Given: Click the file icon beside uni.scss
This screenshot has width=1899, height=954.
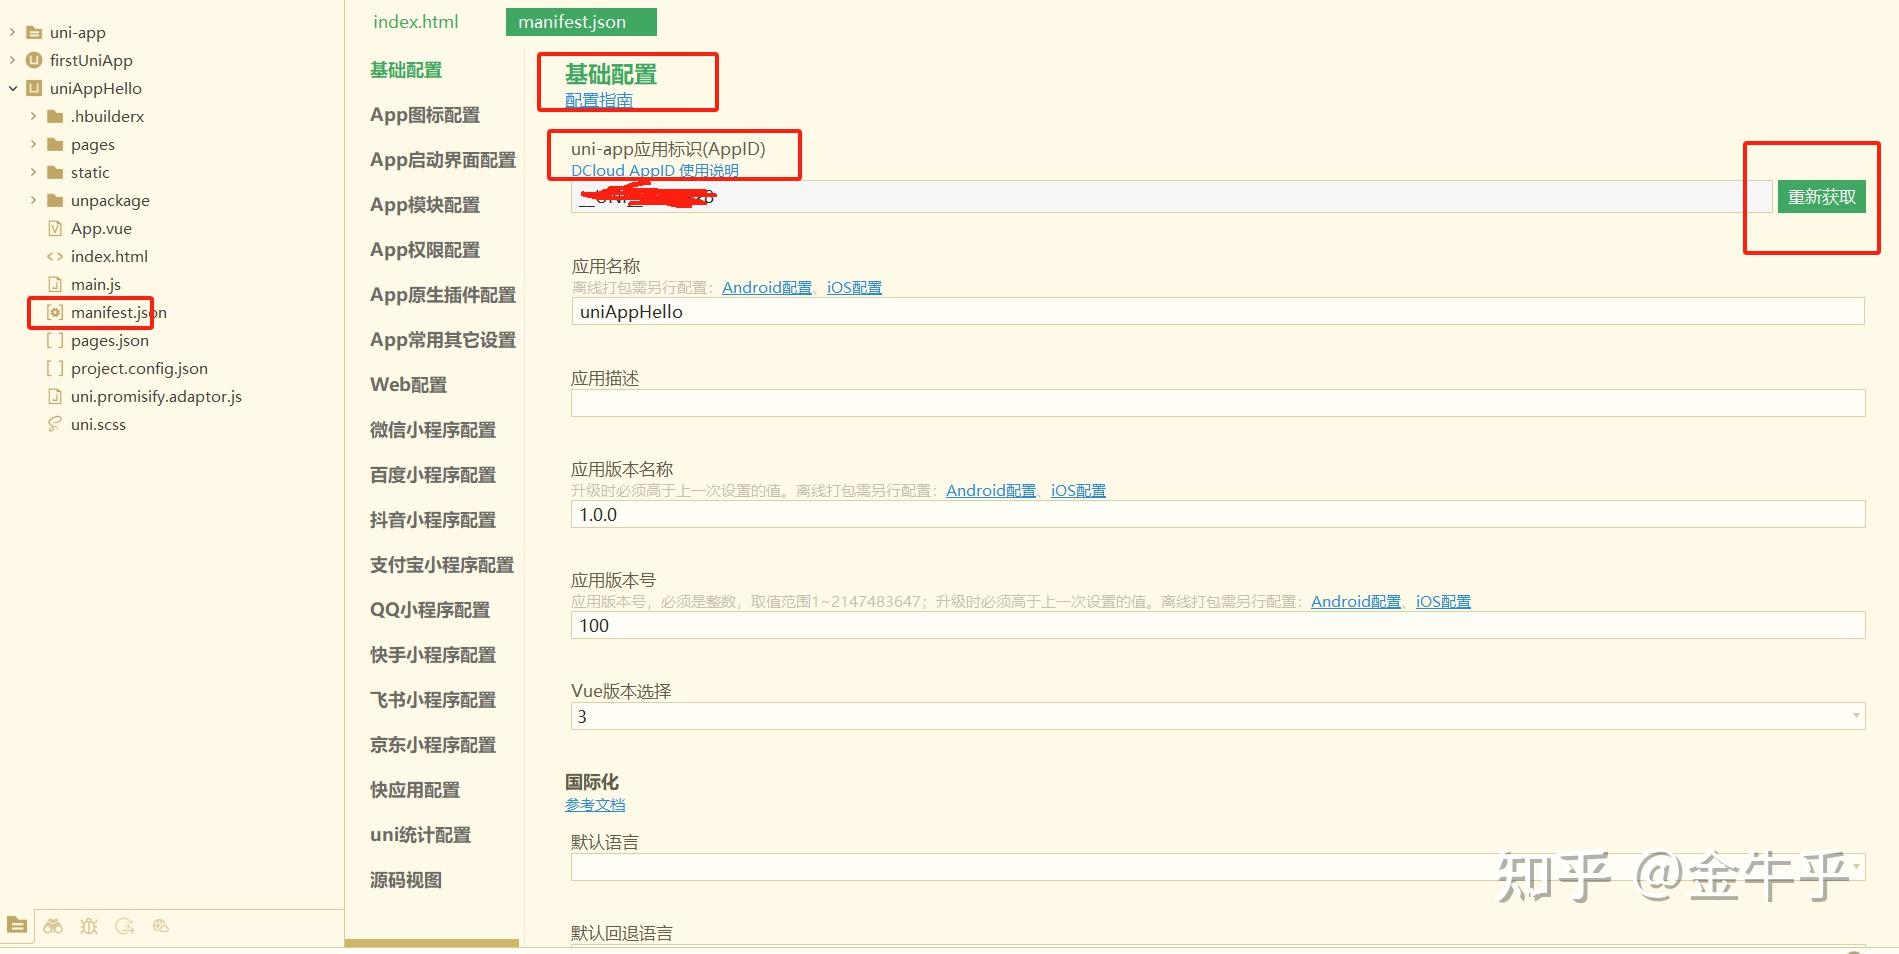Looking at the screenshot, I should pos(55,424).
